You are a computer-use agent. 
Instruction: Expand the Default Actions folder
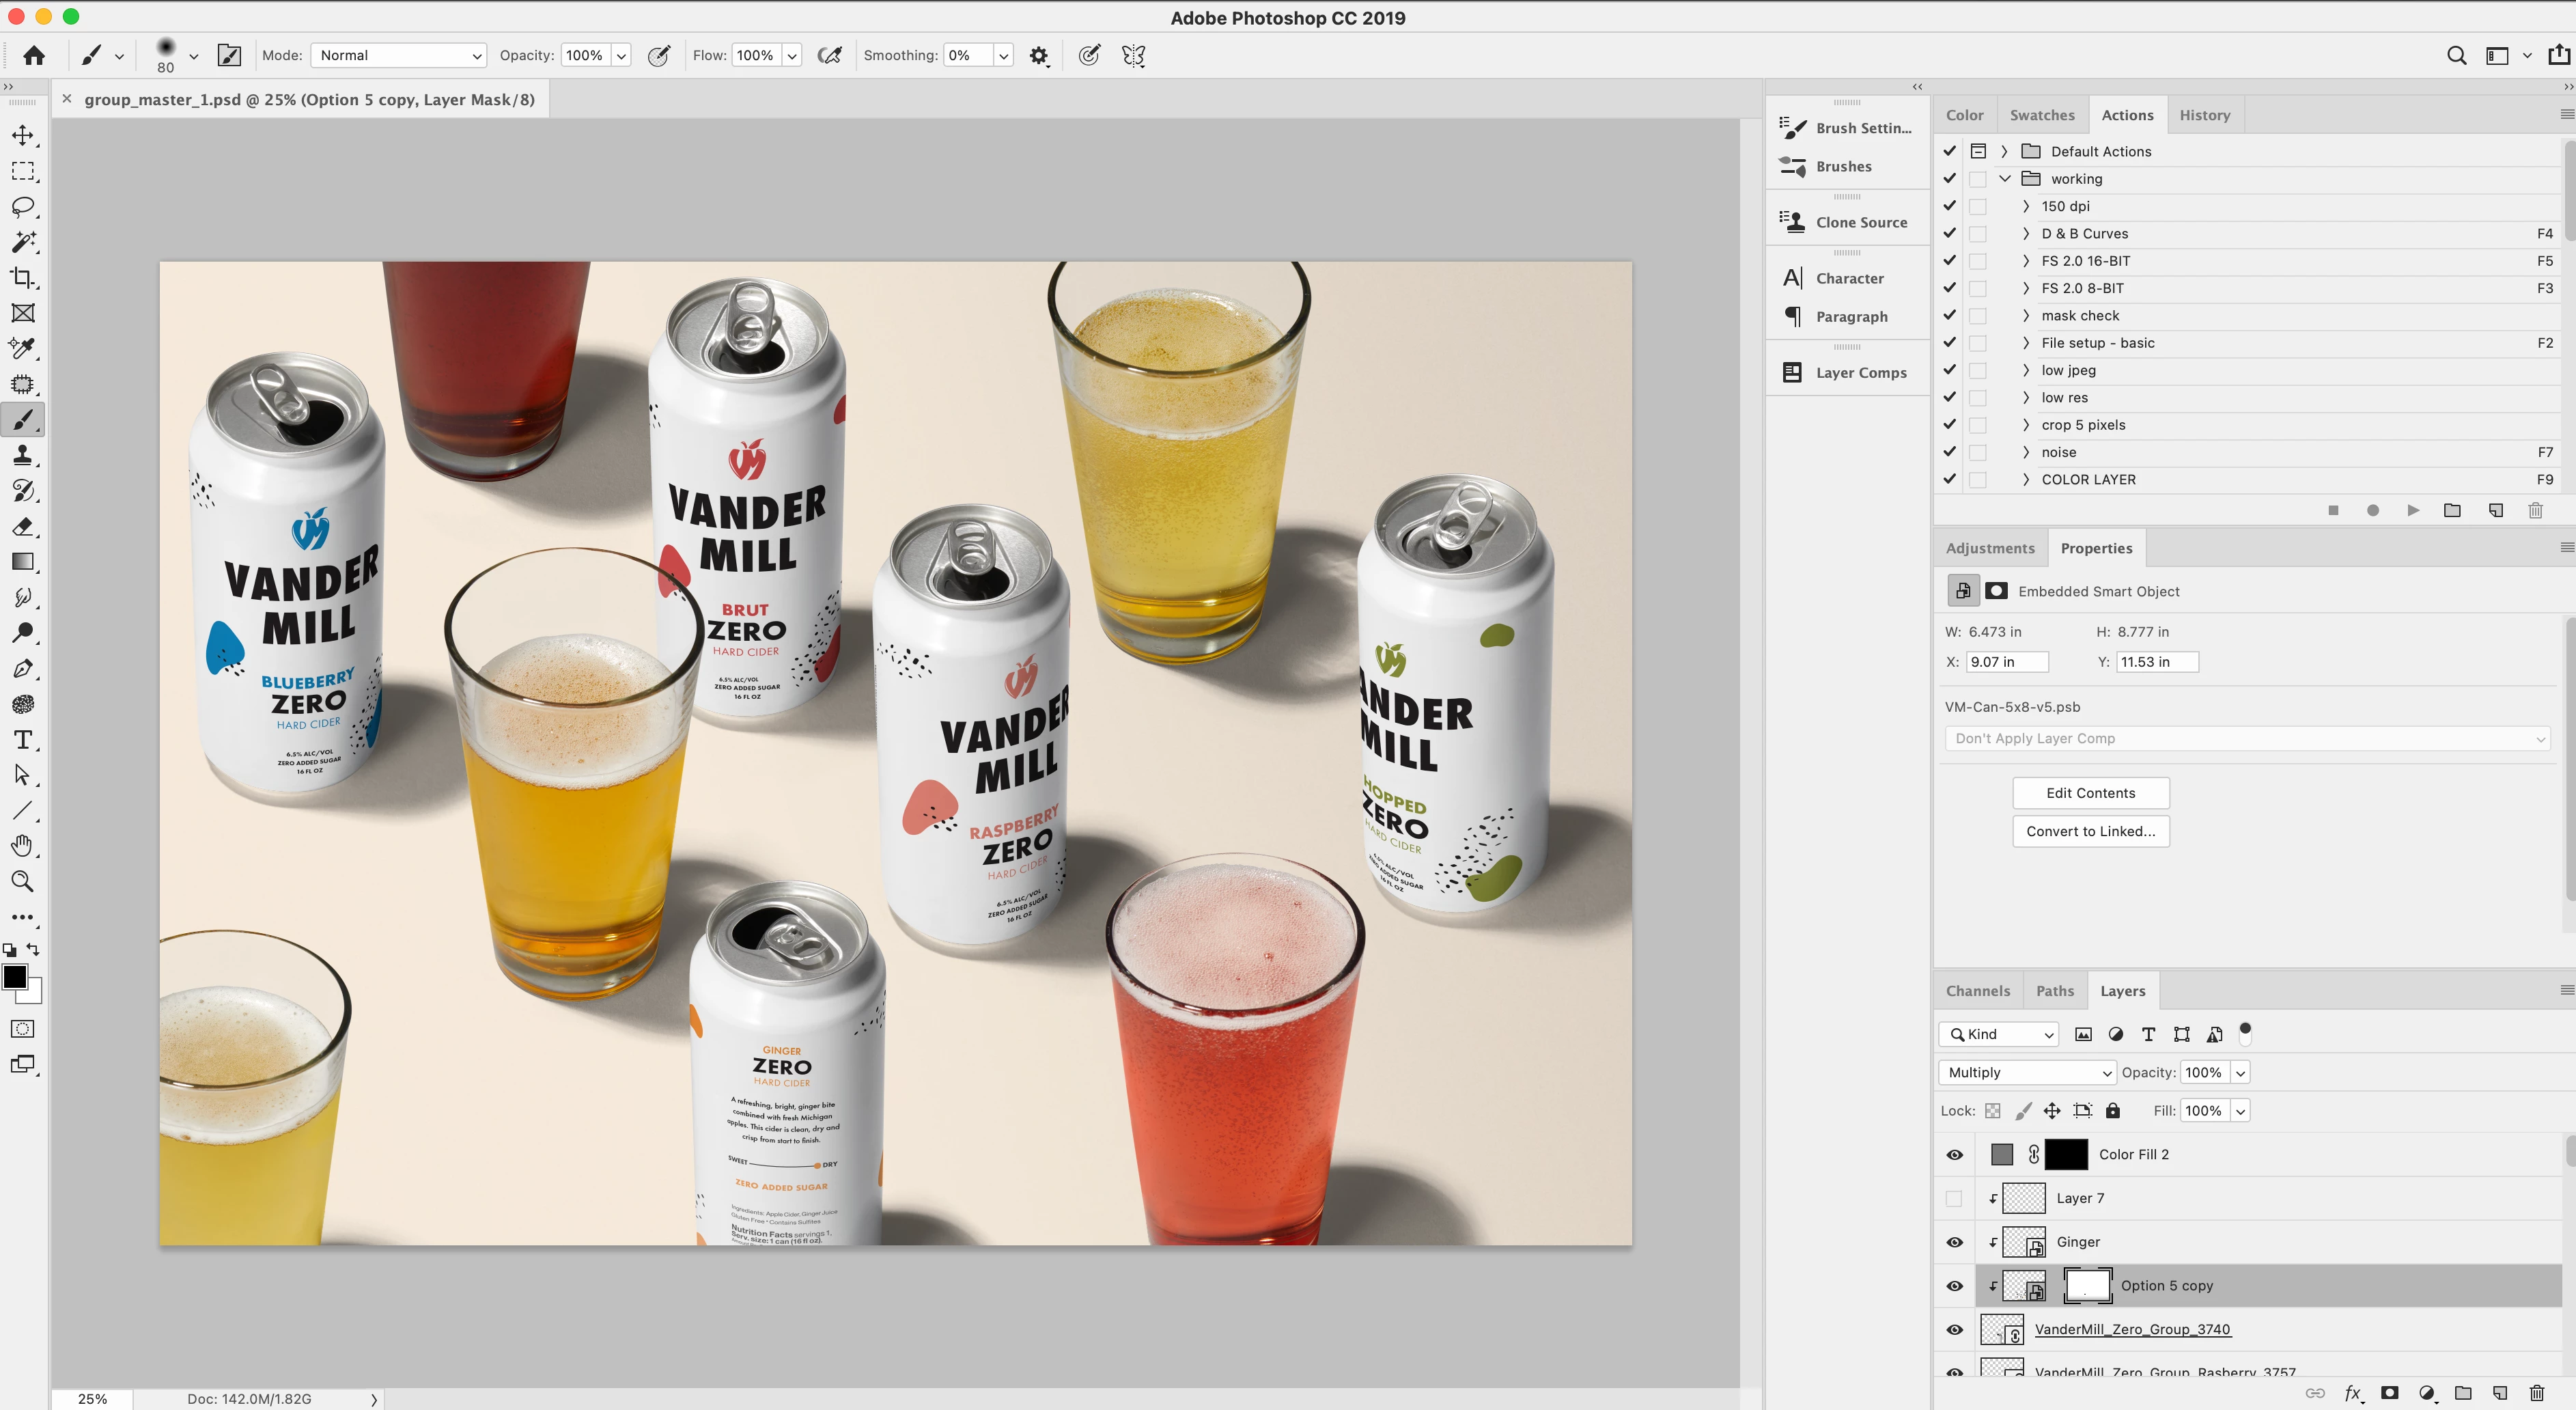tap(2004, 151)
